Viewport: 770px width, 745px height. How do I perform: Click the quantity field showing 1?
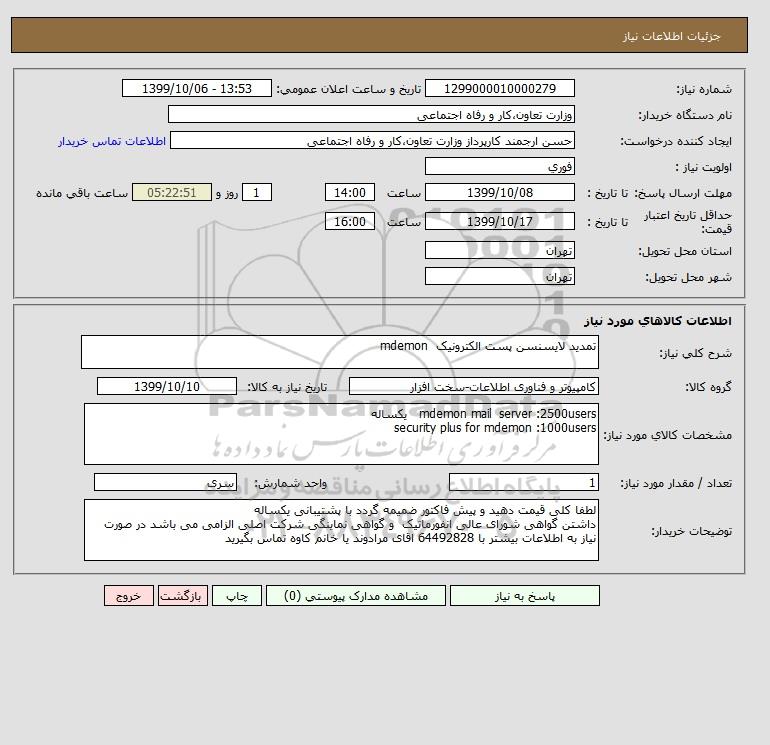point(523,482)
